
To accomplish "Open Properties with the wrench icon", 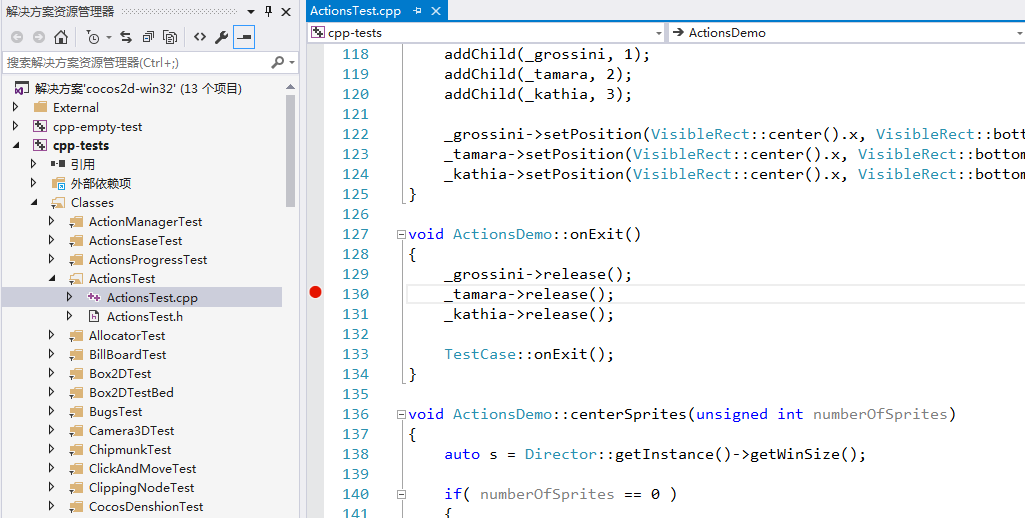I will (x=222, y=37).
